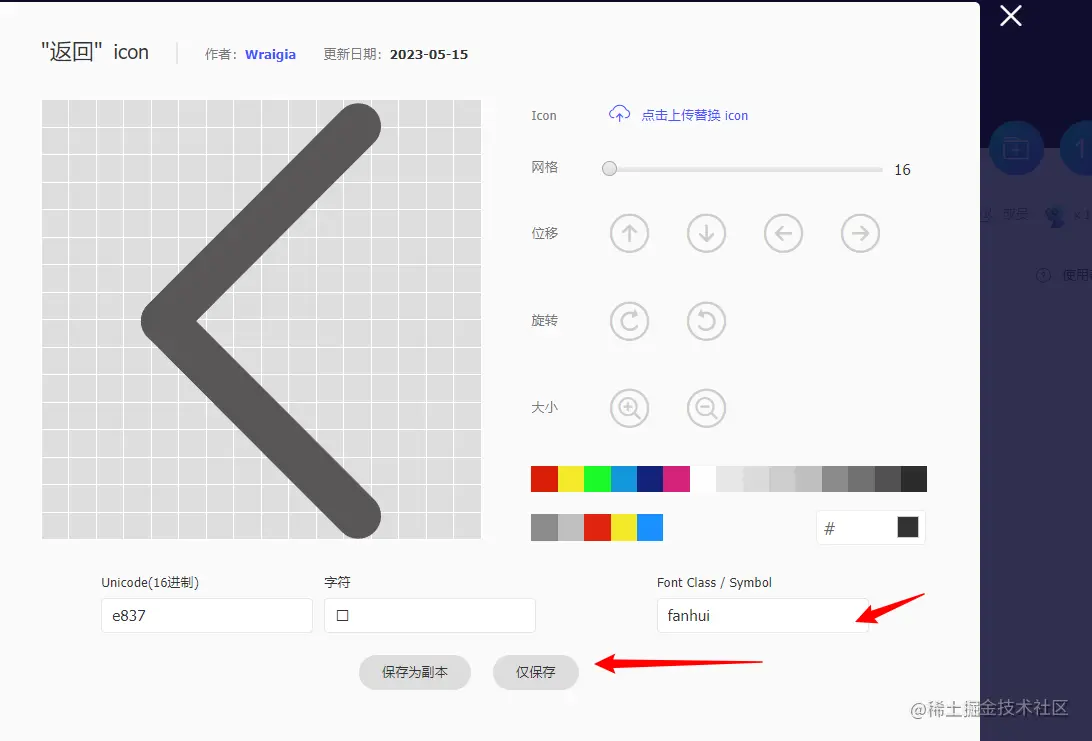Click the character (字符) input field
This screenshot has height=741, width=1092.
(430, 616)
